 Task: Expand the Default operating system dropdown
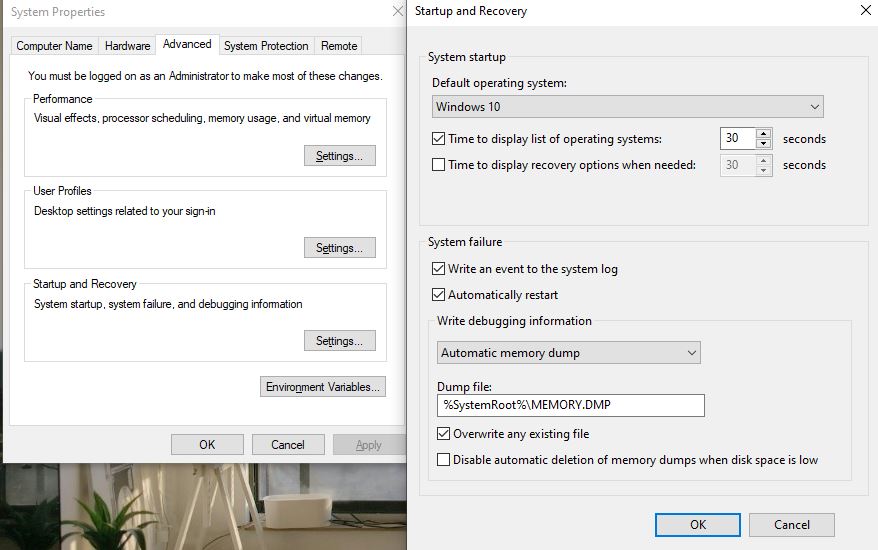click(628, 106)
